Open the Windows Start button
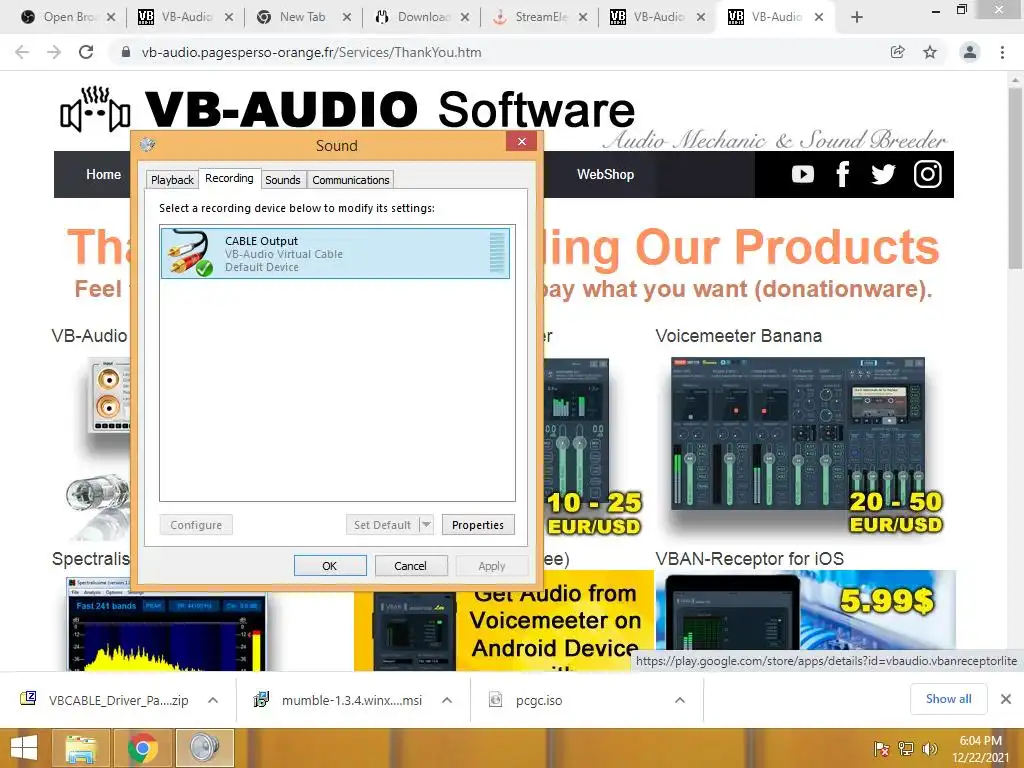The width and height of the screenshot is (1024, 768). pyautogui.click(x=24, y=748)
